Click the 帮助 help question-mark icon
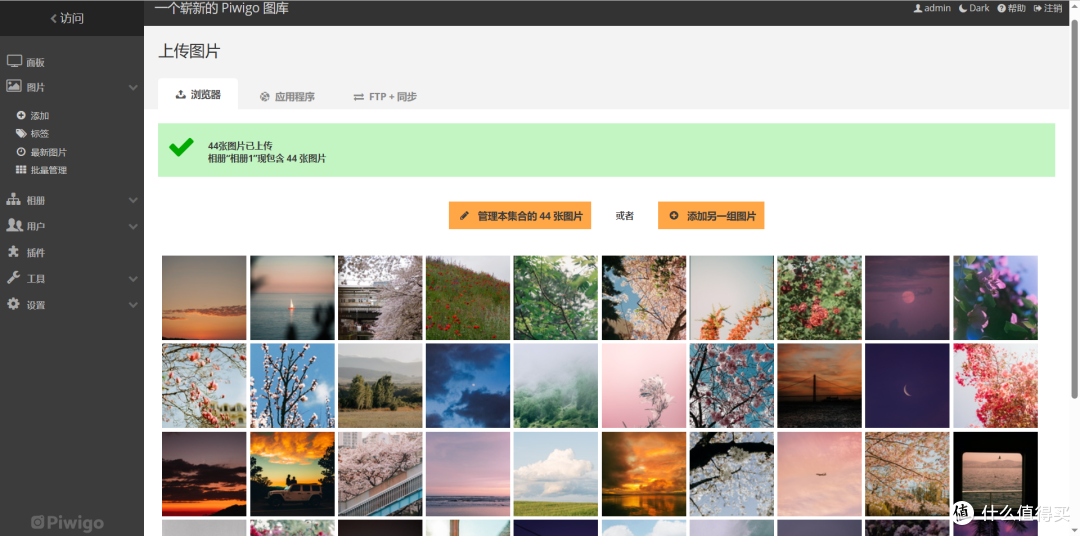Viewport: 1080px width, 536px height. (1001, 8)
